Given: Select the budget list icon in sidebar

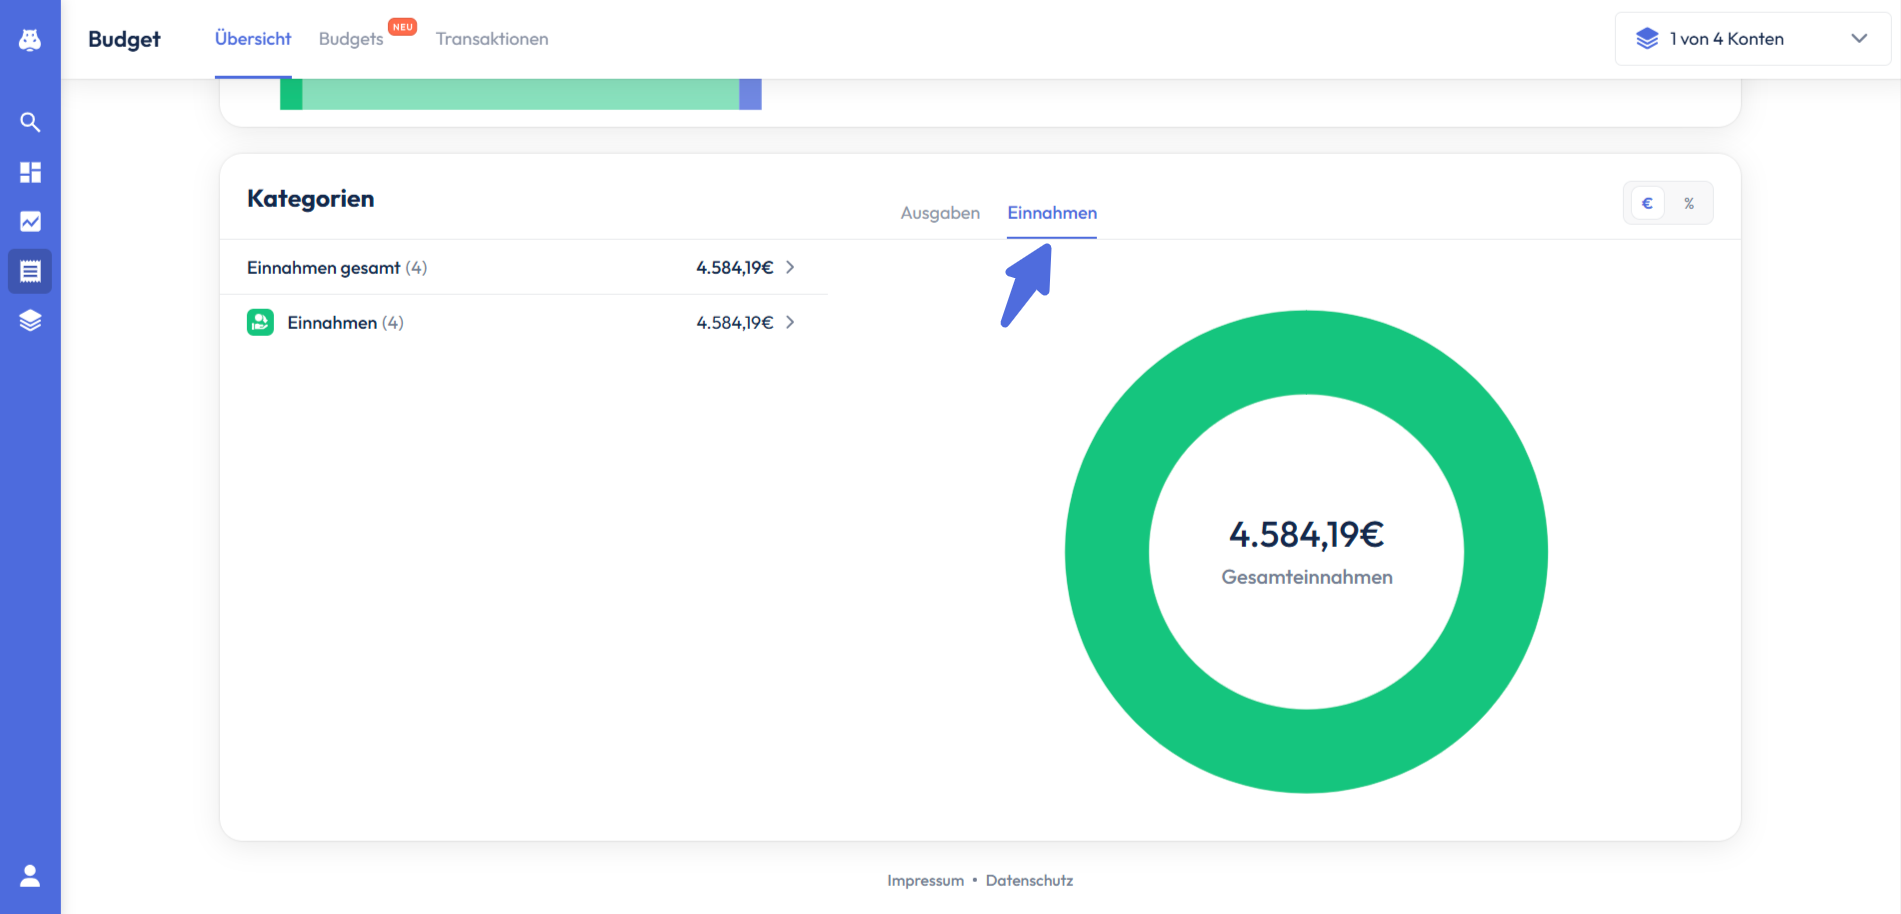Looking at the screenshot, I should pyautogui.click(x=30, y=271).
